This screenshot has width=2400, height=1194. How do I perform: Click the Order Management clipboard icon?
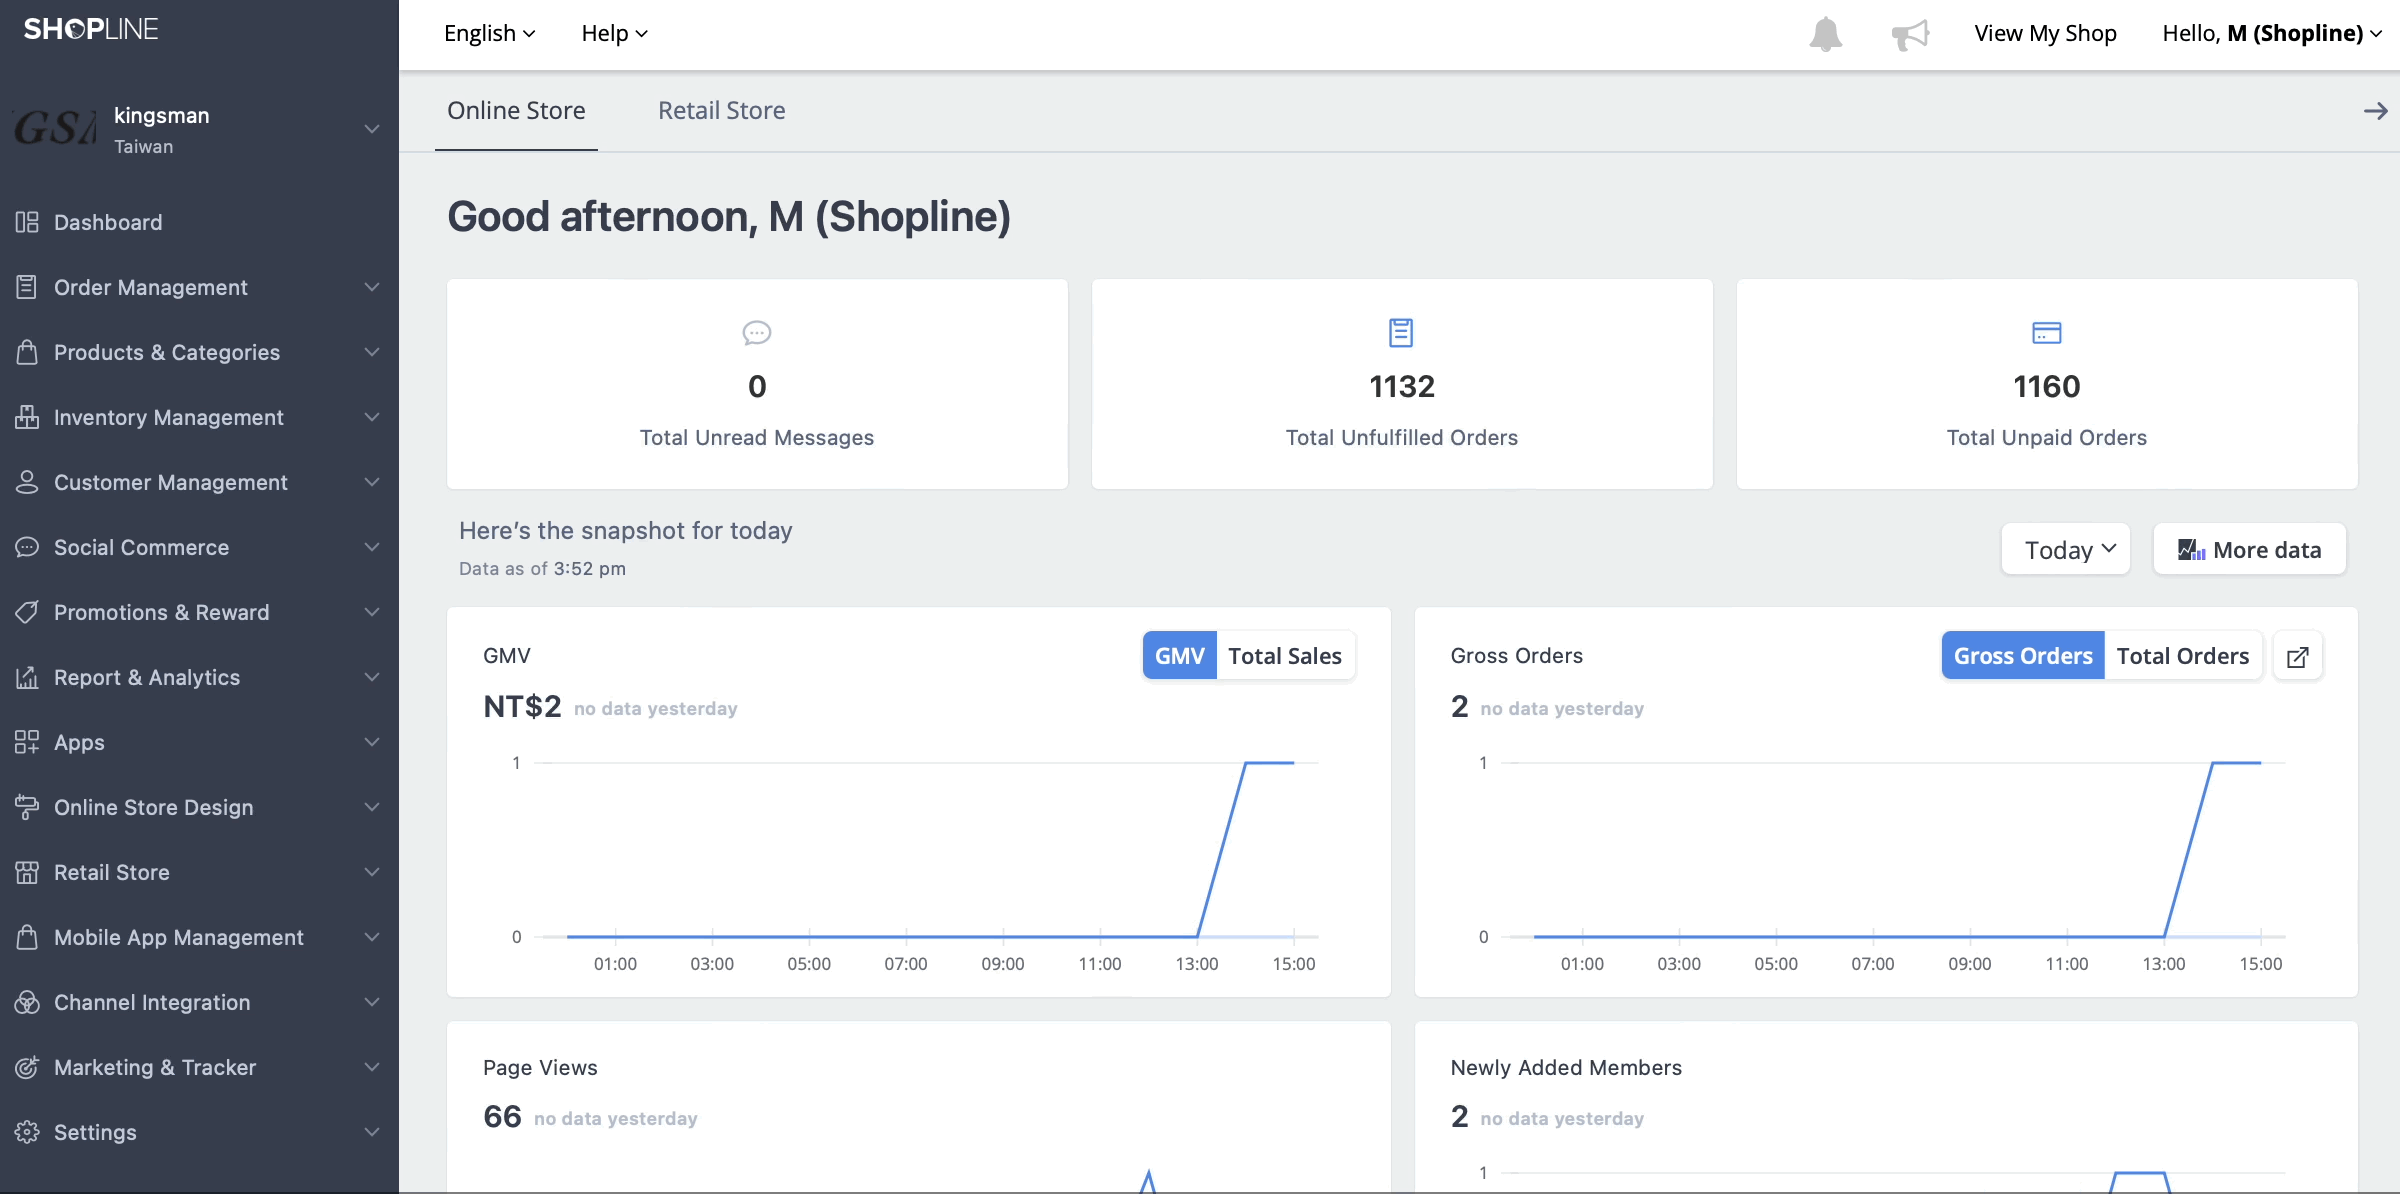click(27, 287)
